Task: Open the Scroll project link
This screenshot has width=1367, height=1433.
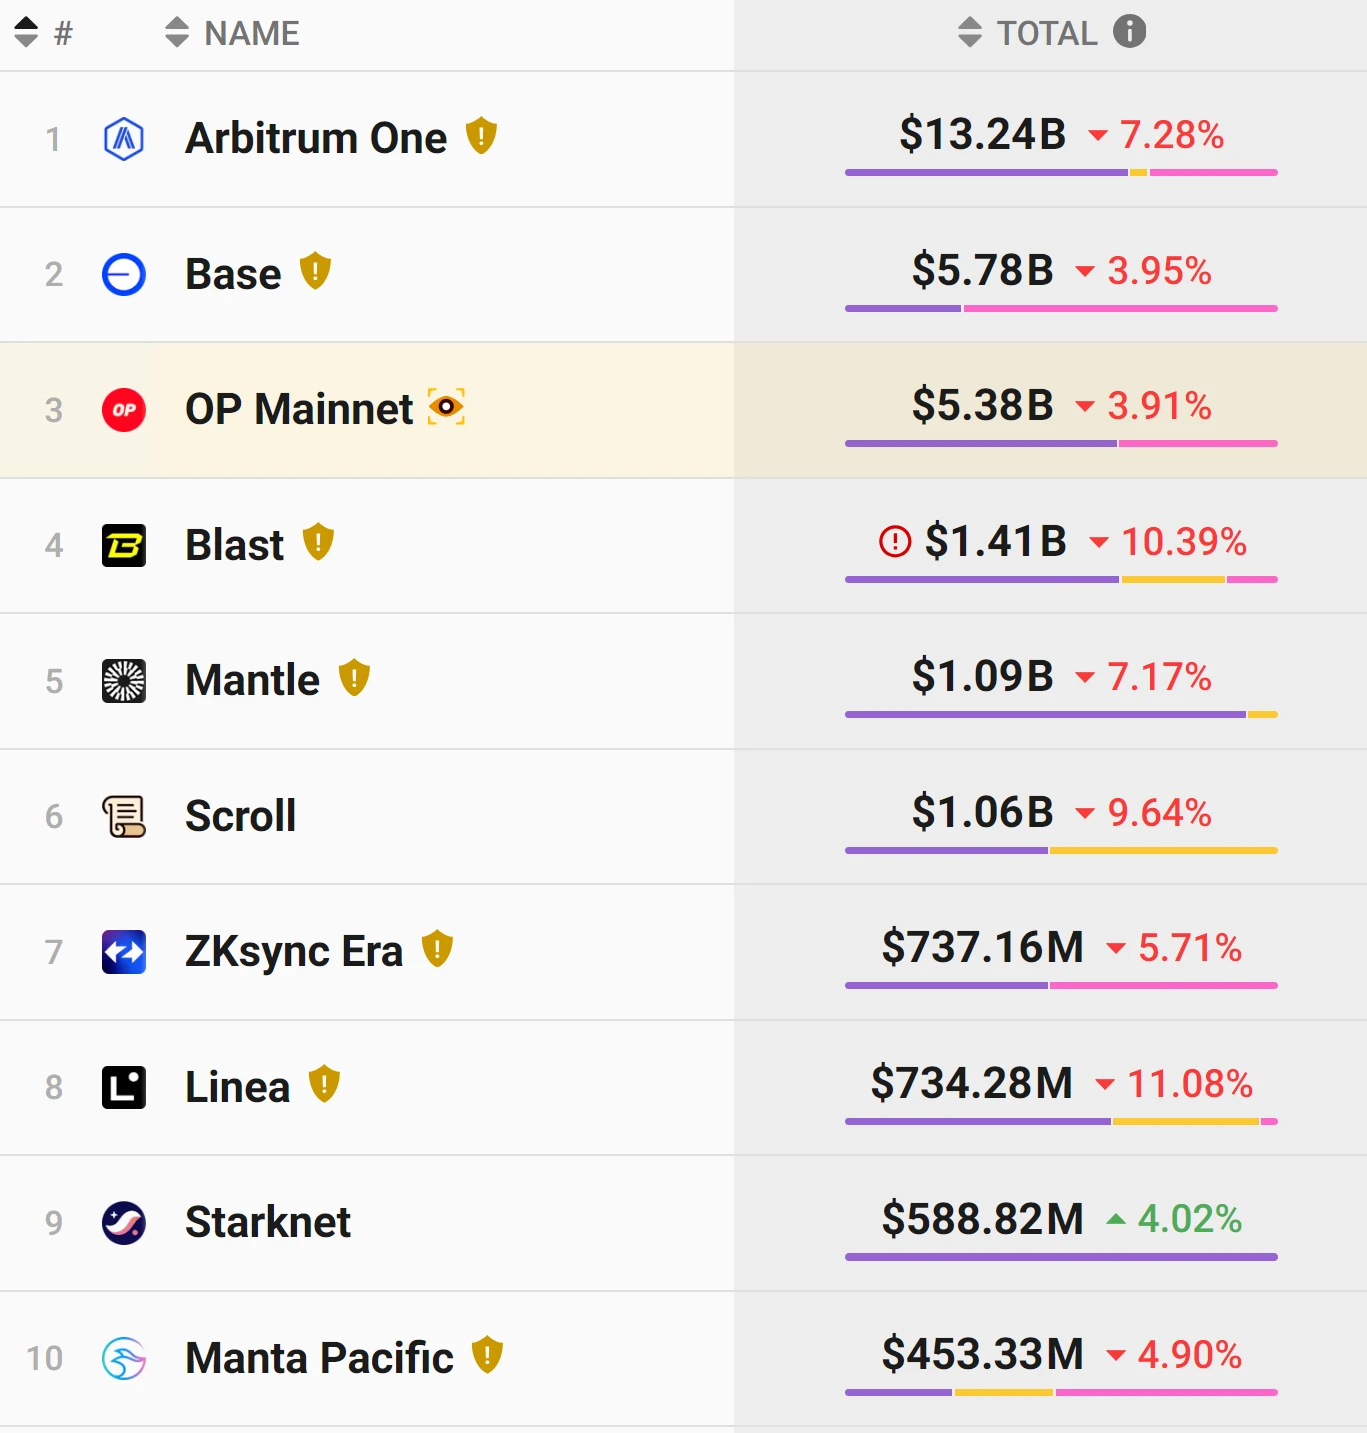Action: (241, 816)
